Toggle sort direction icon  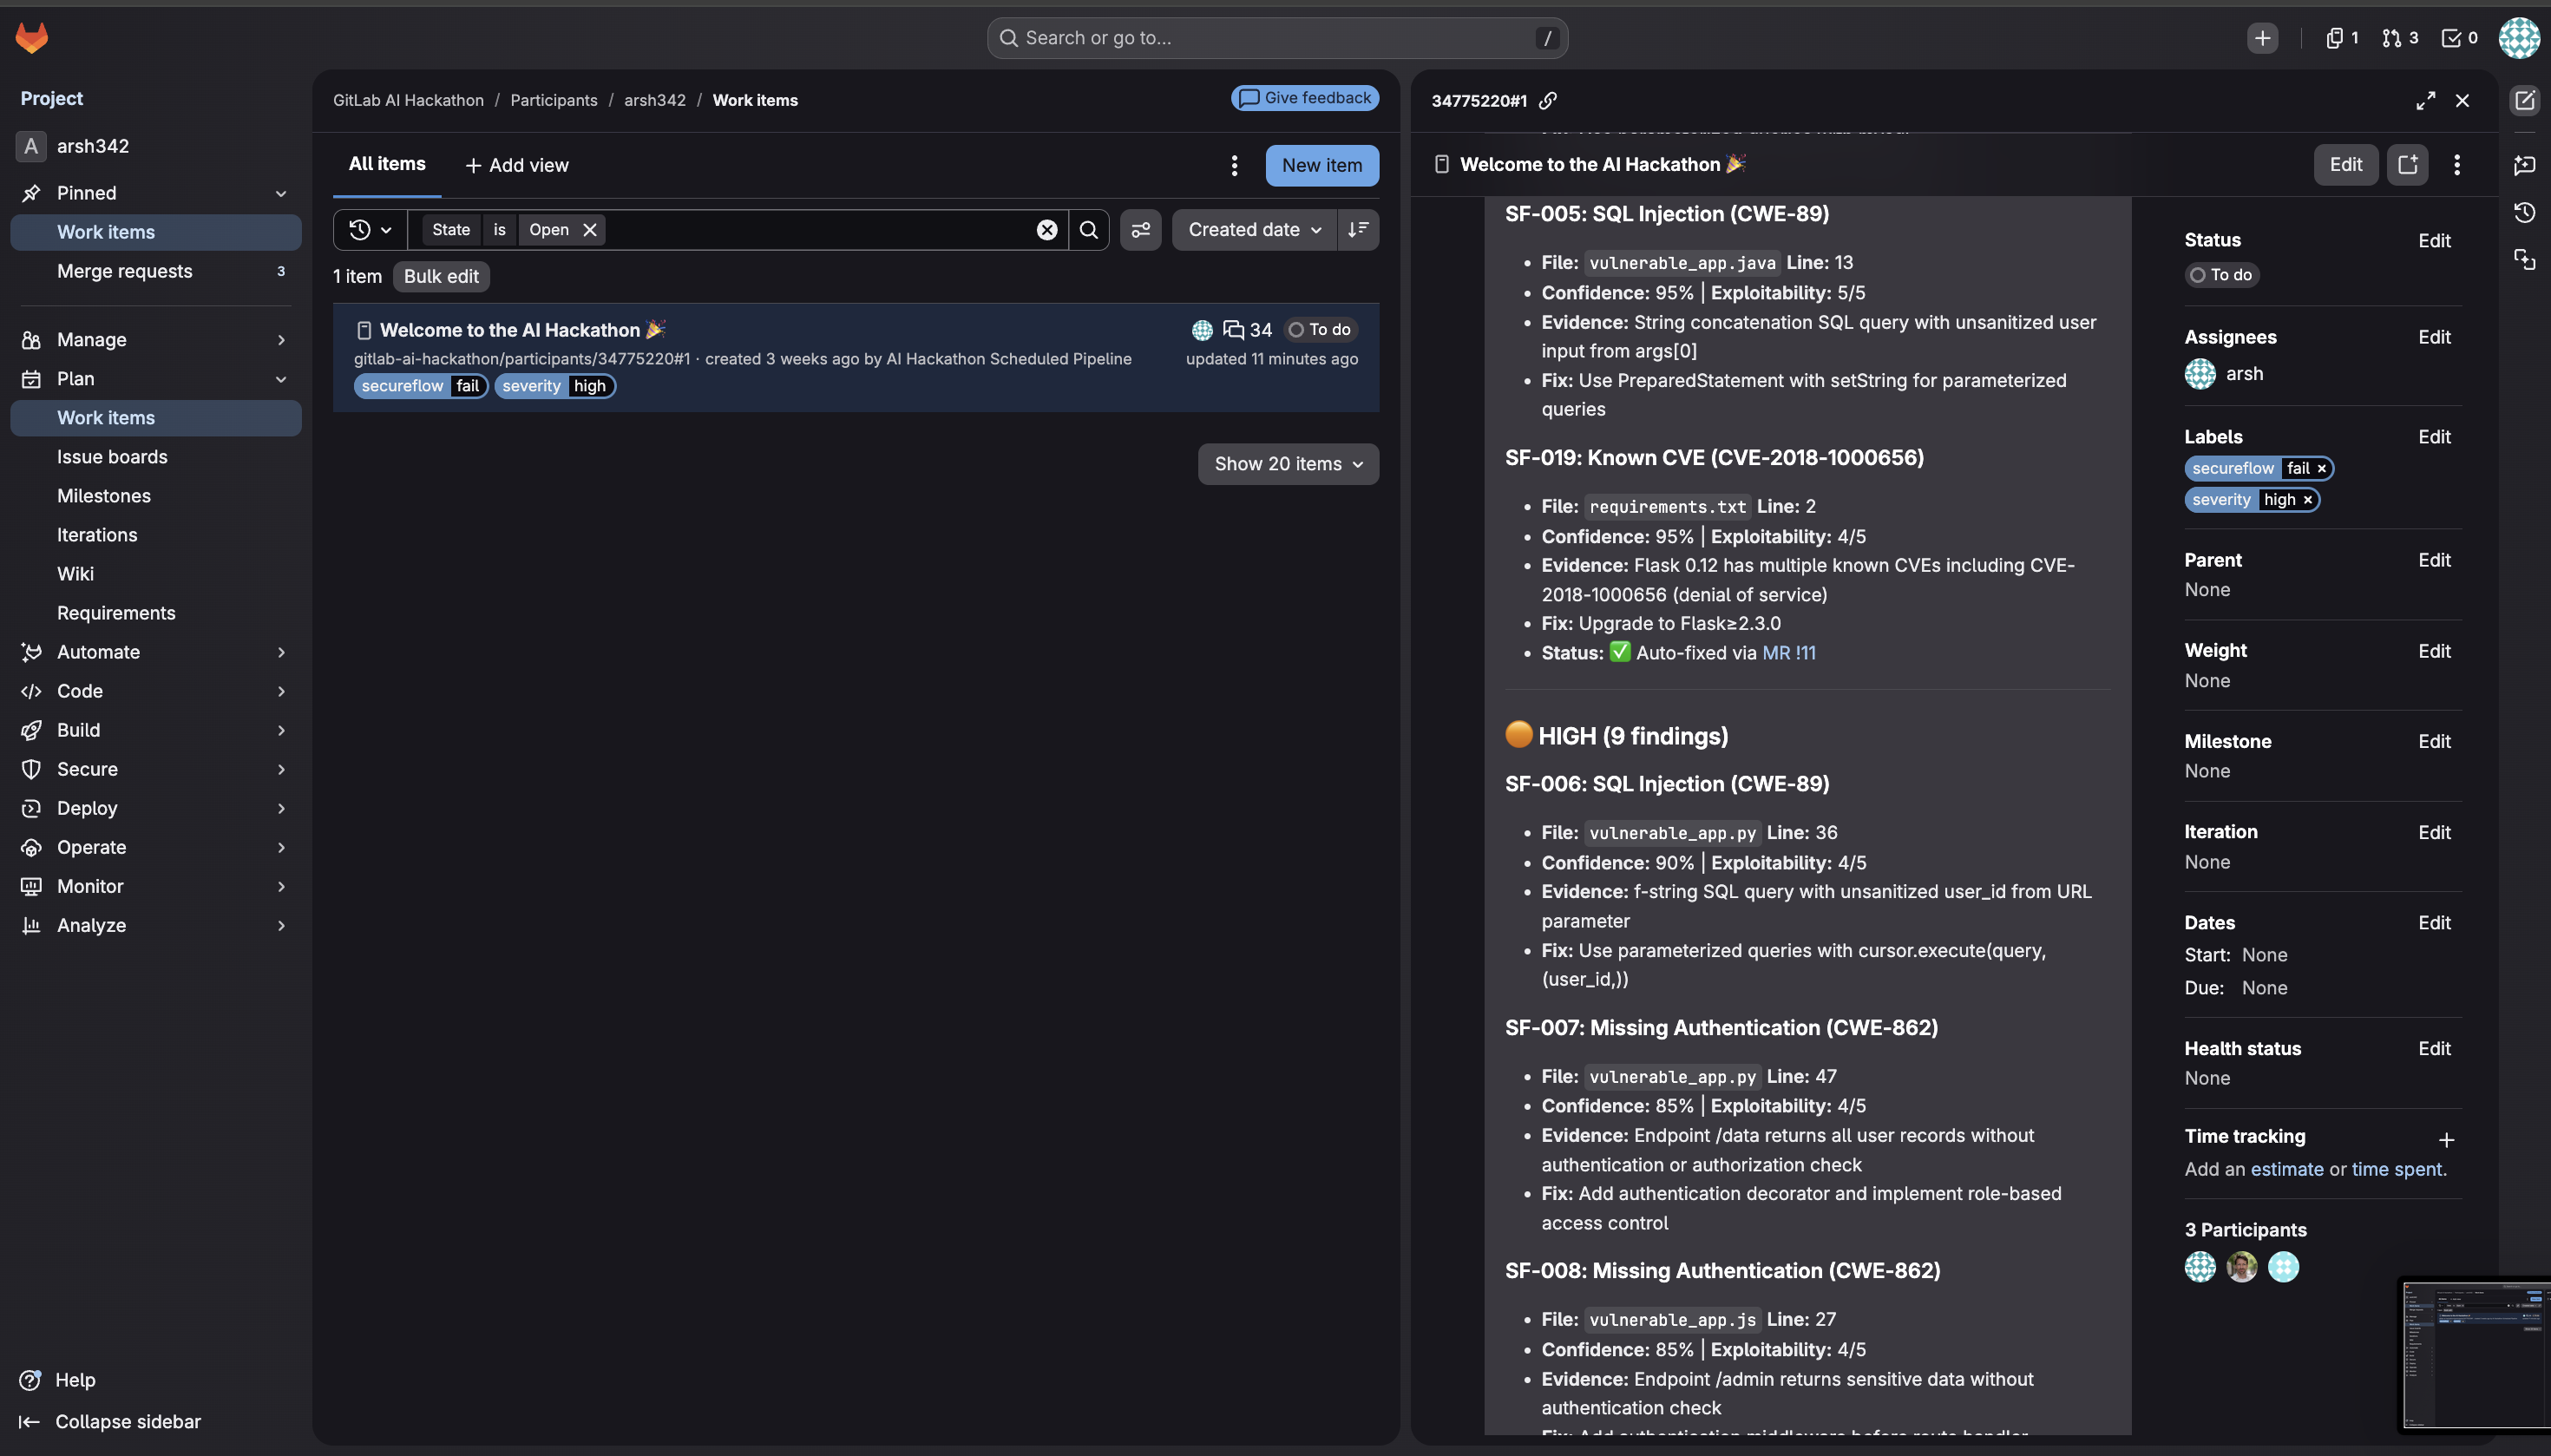tap(1357, 230)
